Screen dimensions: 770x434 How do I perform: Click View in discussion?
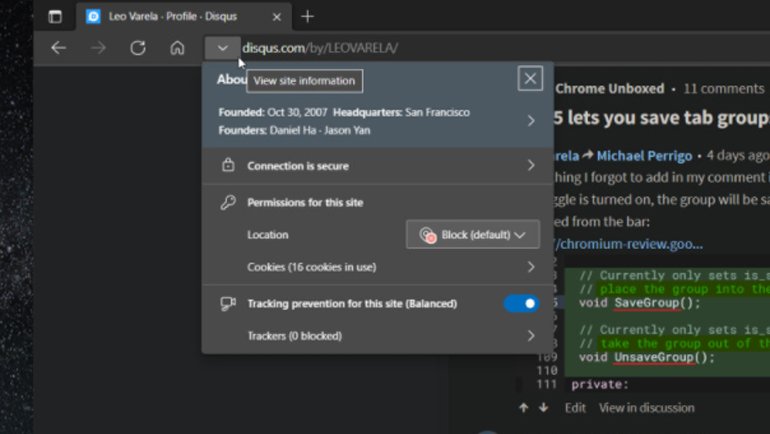click(646, 408)
